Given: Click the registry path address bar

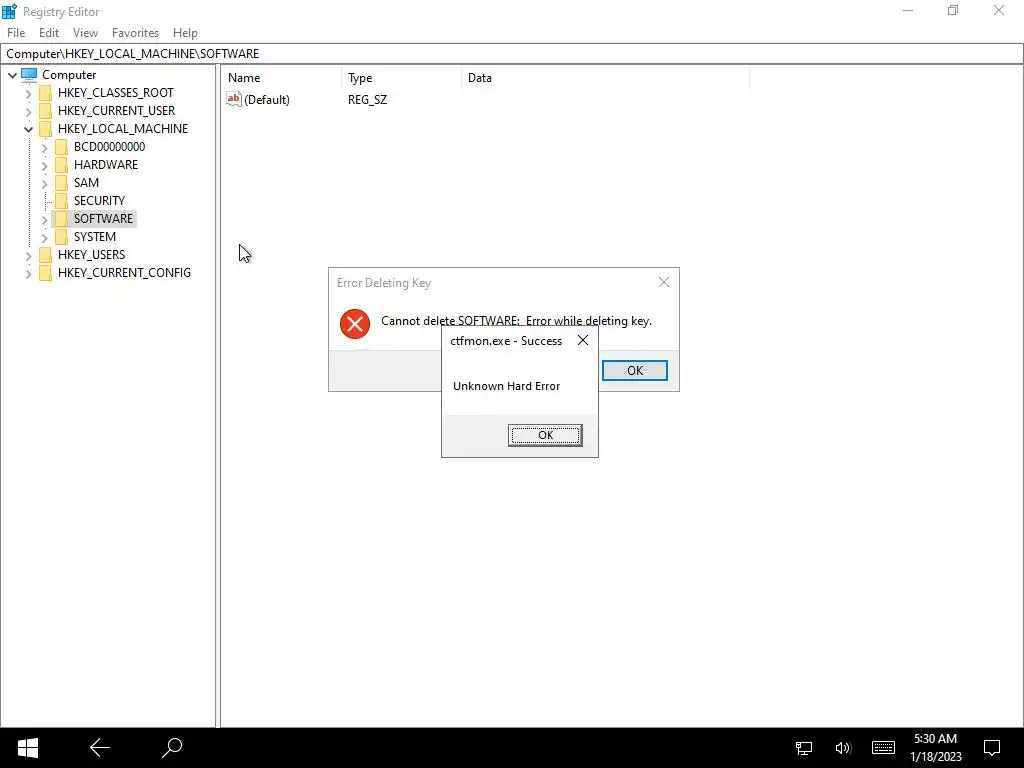Looking at the screenshot, I should tap(512, 54).
